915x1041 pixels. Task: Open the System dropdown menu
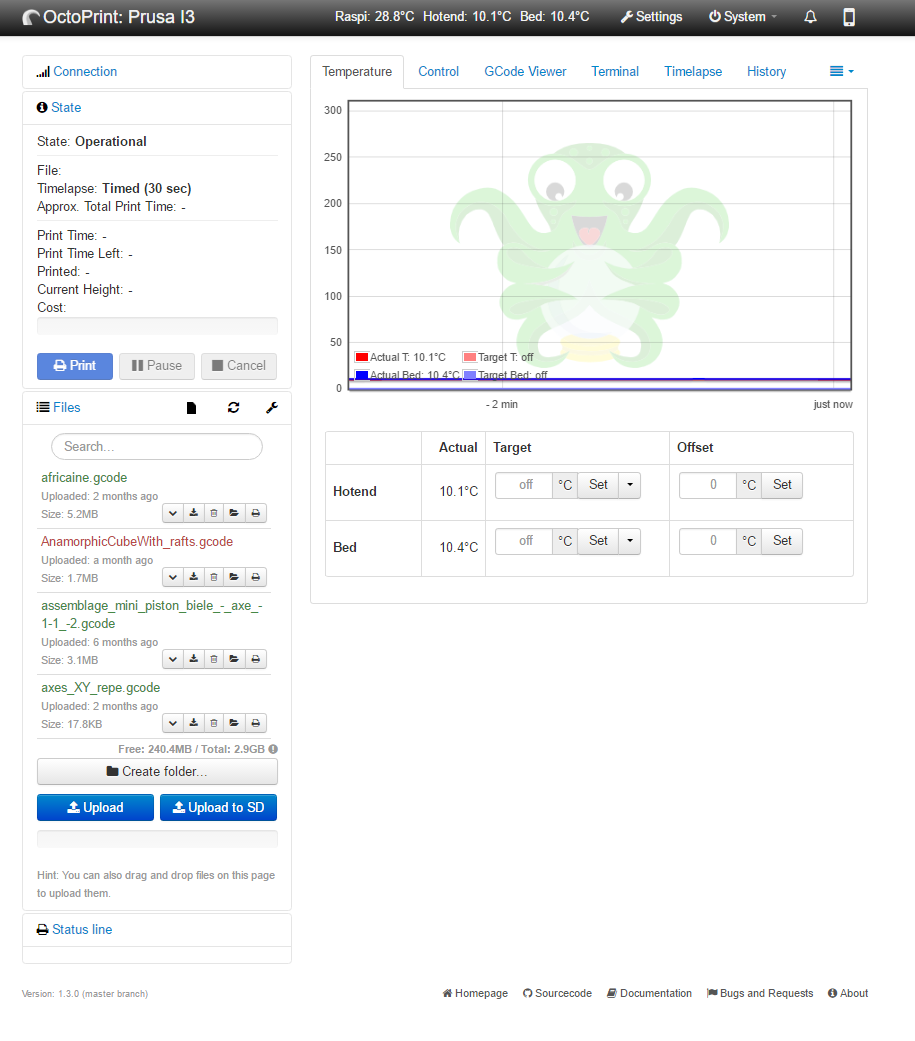[742, 17]
